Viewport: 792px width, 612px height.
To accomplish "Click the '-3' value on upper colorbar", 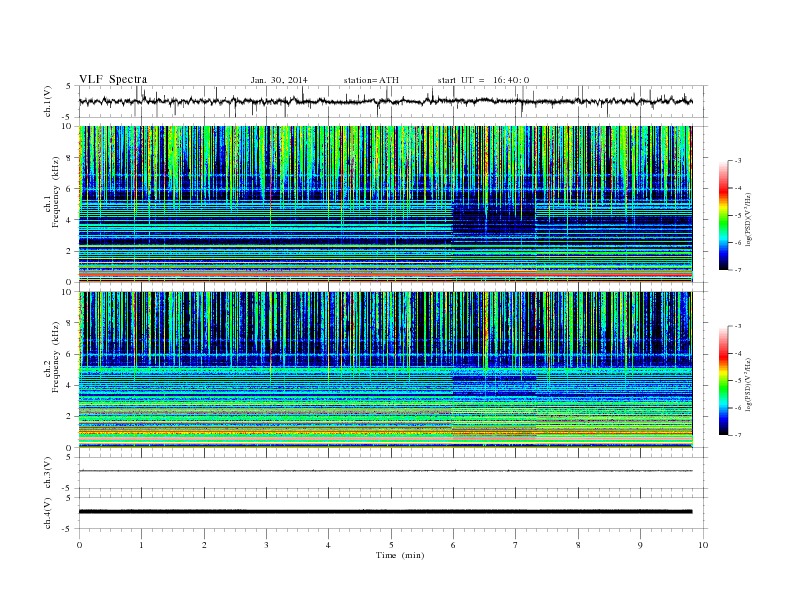I will pos(738,161).
